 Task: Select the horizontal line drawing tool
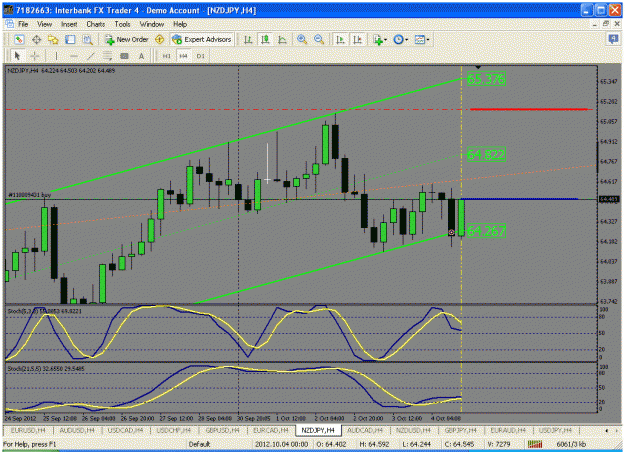coord(73,56)
